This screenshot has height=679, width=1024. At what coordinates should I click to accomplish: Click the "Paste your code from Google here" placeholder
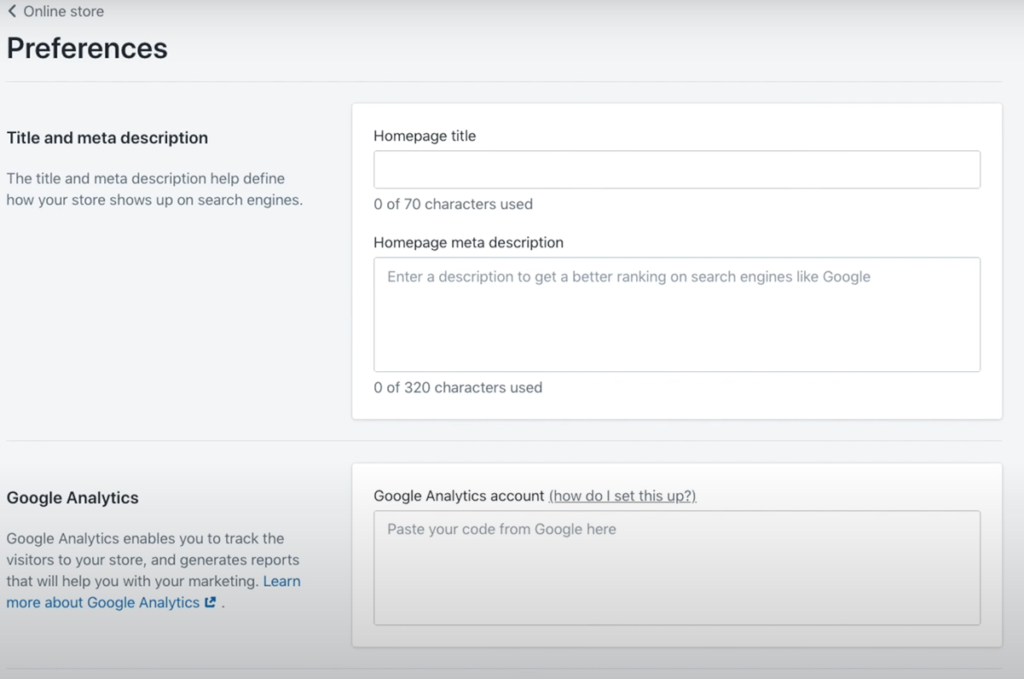tap(501, 529)
